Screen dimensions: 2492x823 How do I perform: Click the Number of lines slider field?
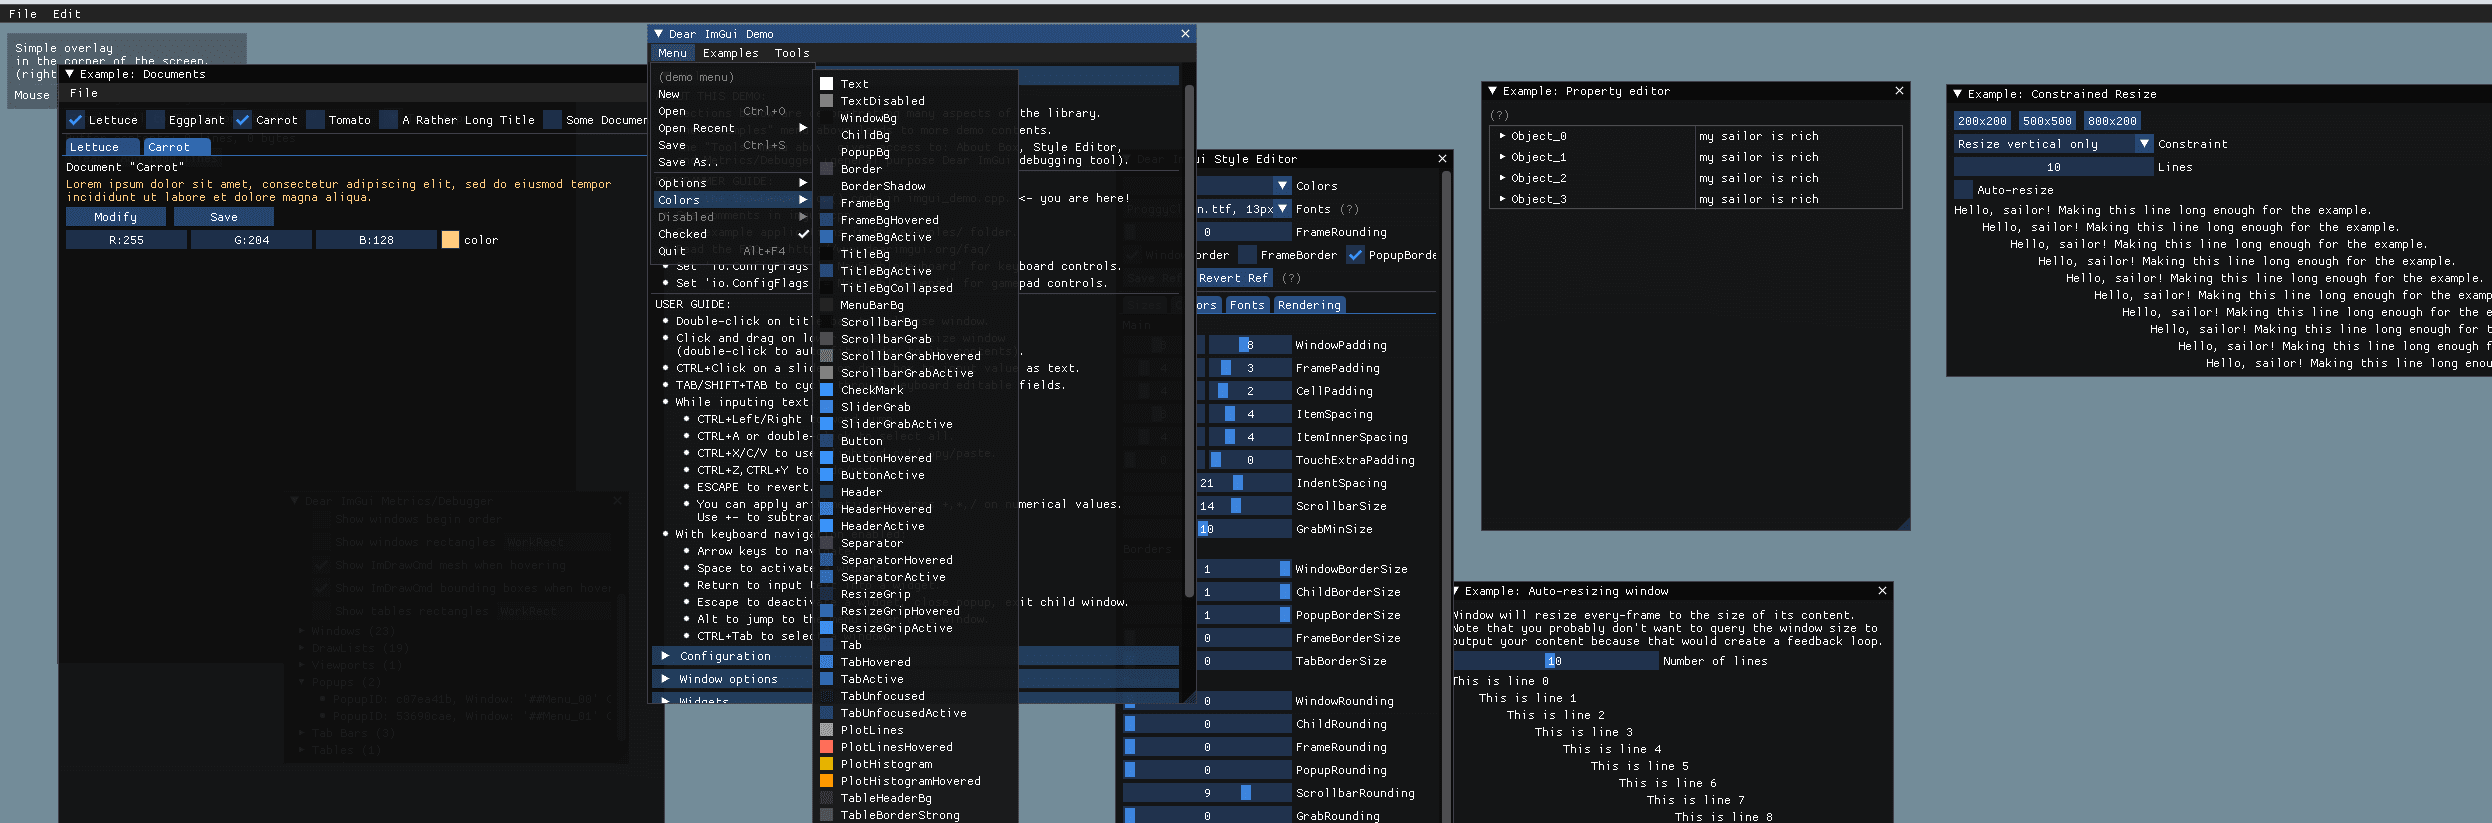click(x=1554, y=661)
